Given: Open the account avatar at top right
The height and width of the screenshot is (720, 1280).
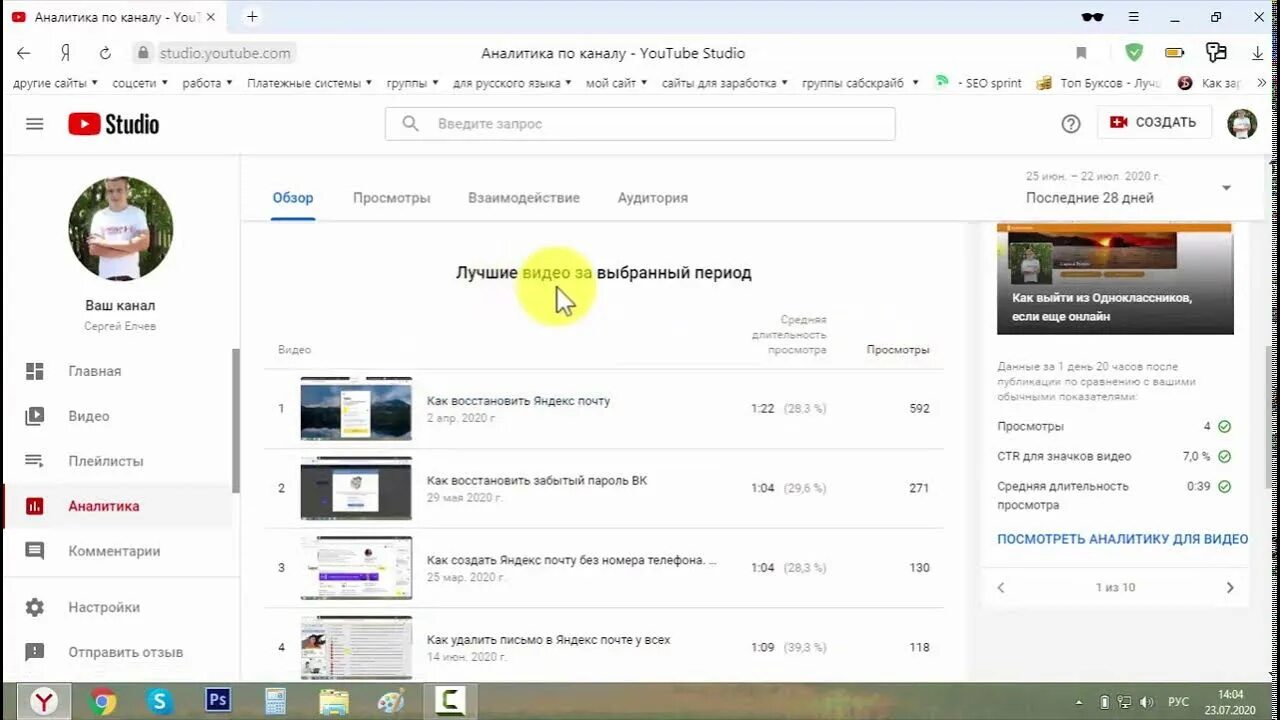Looking at the screenshot, I should [1242, 123].
